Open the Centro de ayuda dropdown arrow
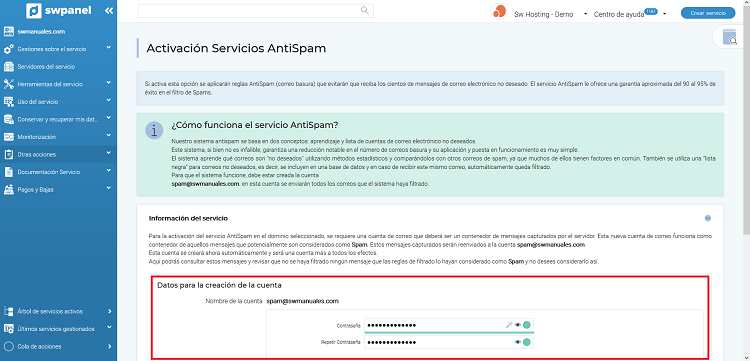The height and width of the screenshot is (361, 750). click(664, 14)
